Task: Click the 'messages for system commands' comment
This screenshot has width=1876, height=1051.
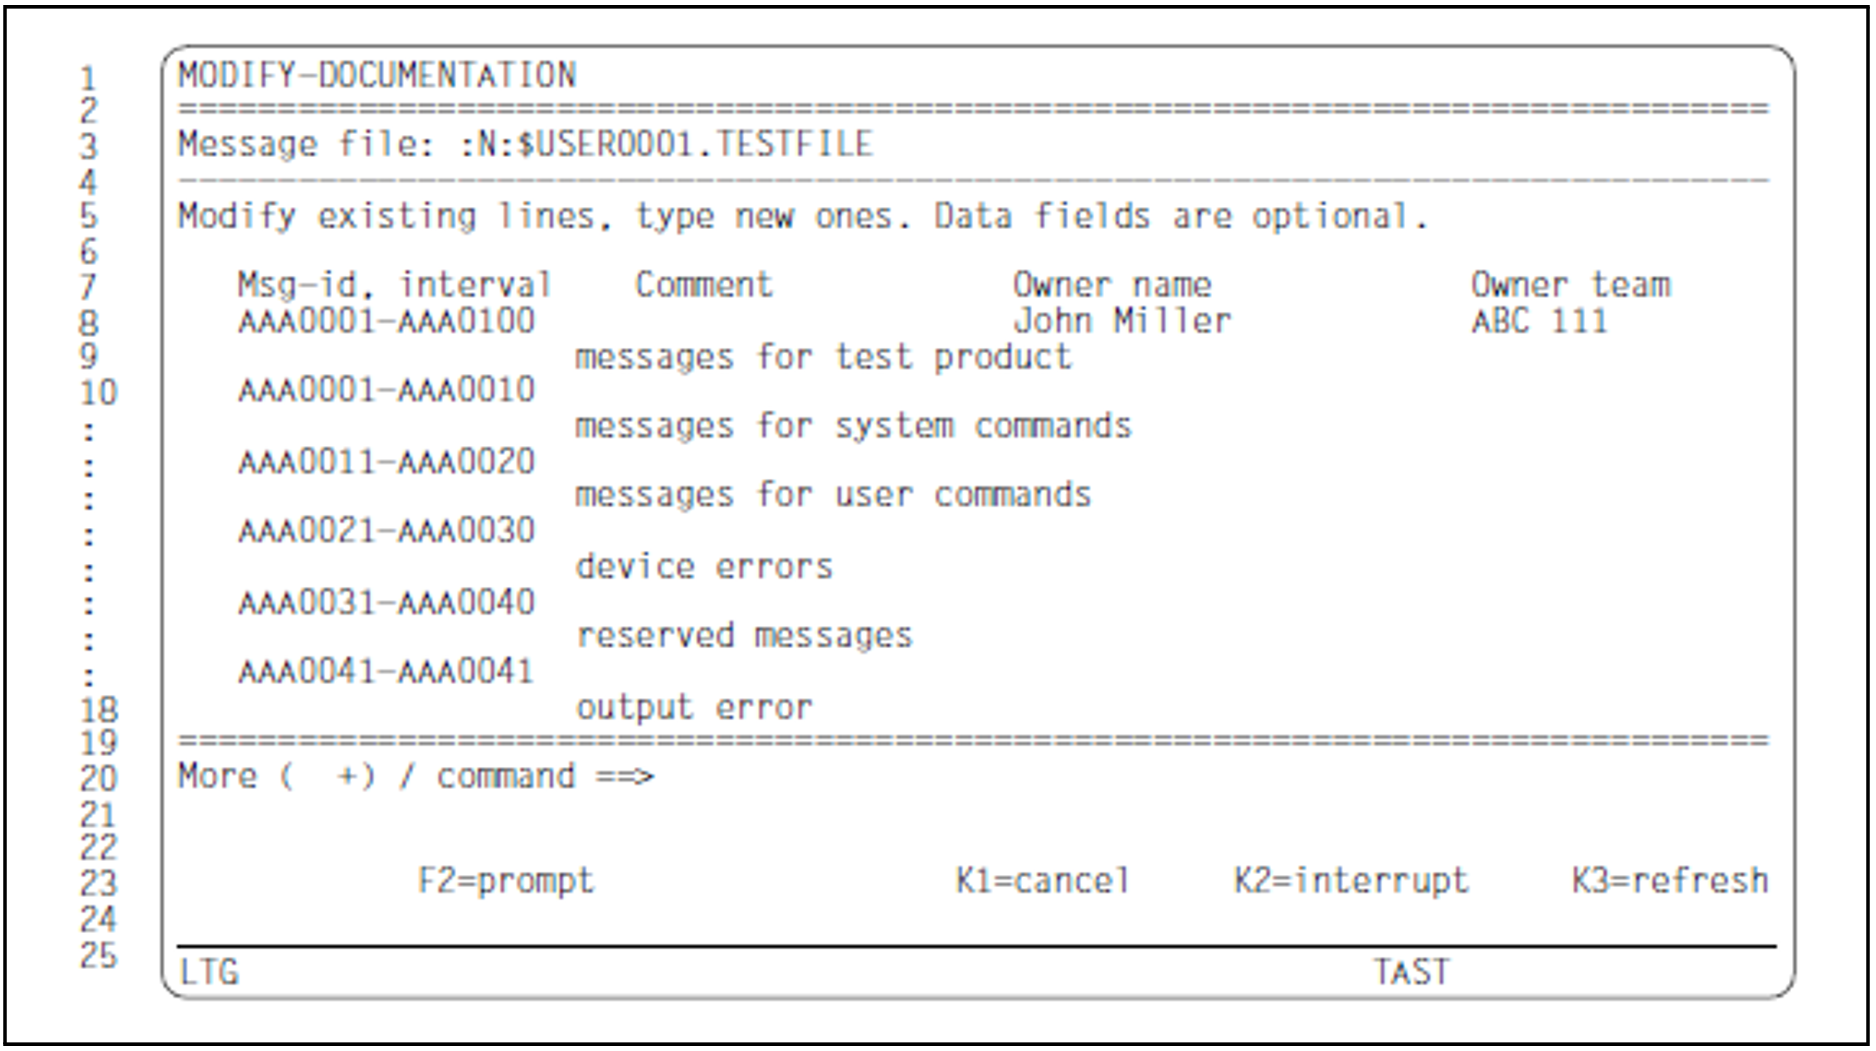Action: pyautogui.click(x=852, y=427)
